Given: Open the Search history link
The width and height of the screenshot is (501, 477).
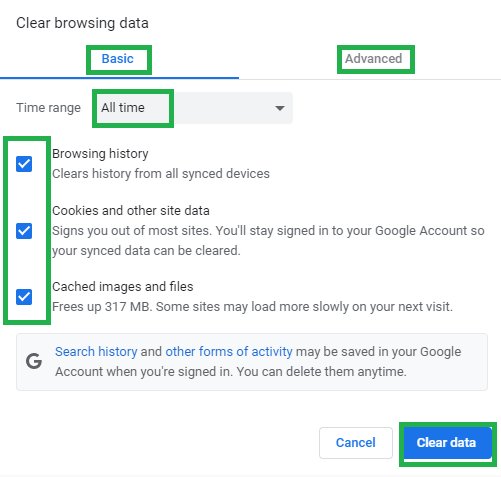Looking at the screenshot, I should tap(96, 352).
